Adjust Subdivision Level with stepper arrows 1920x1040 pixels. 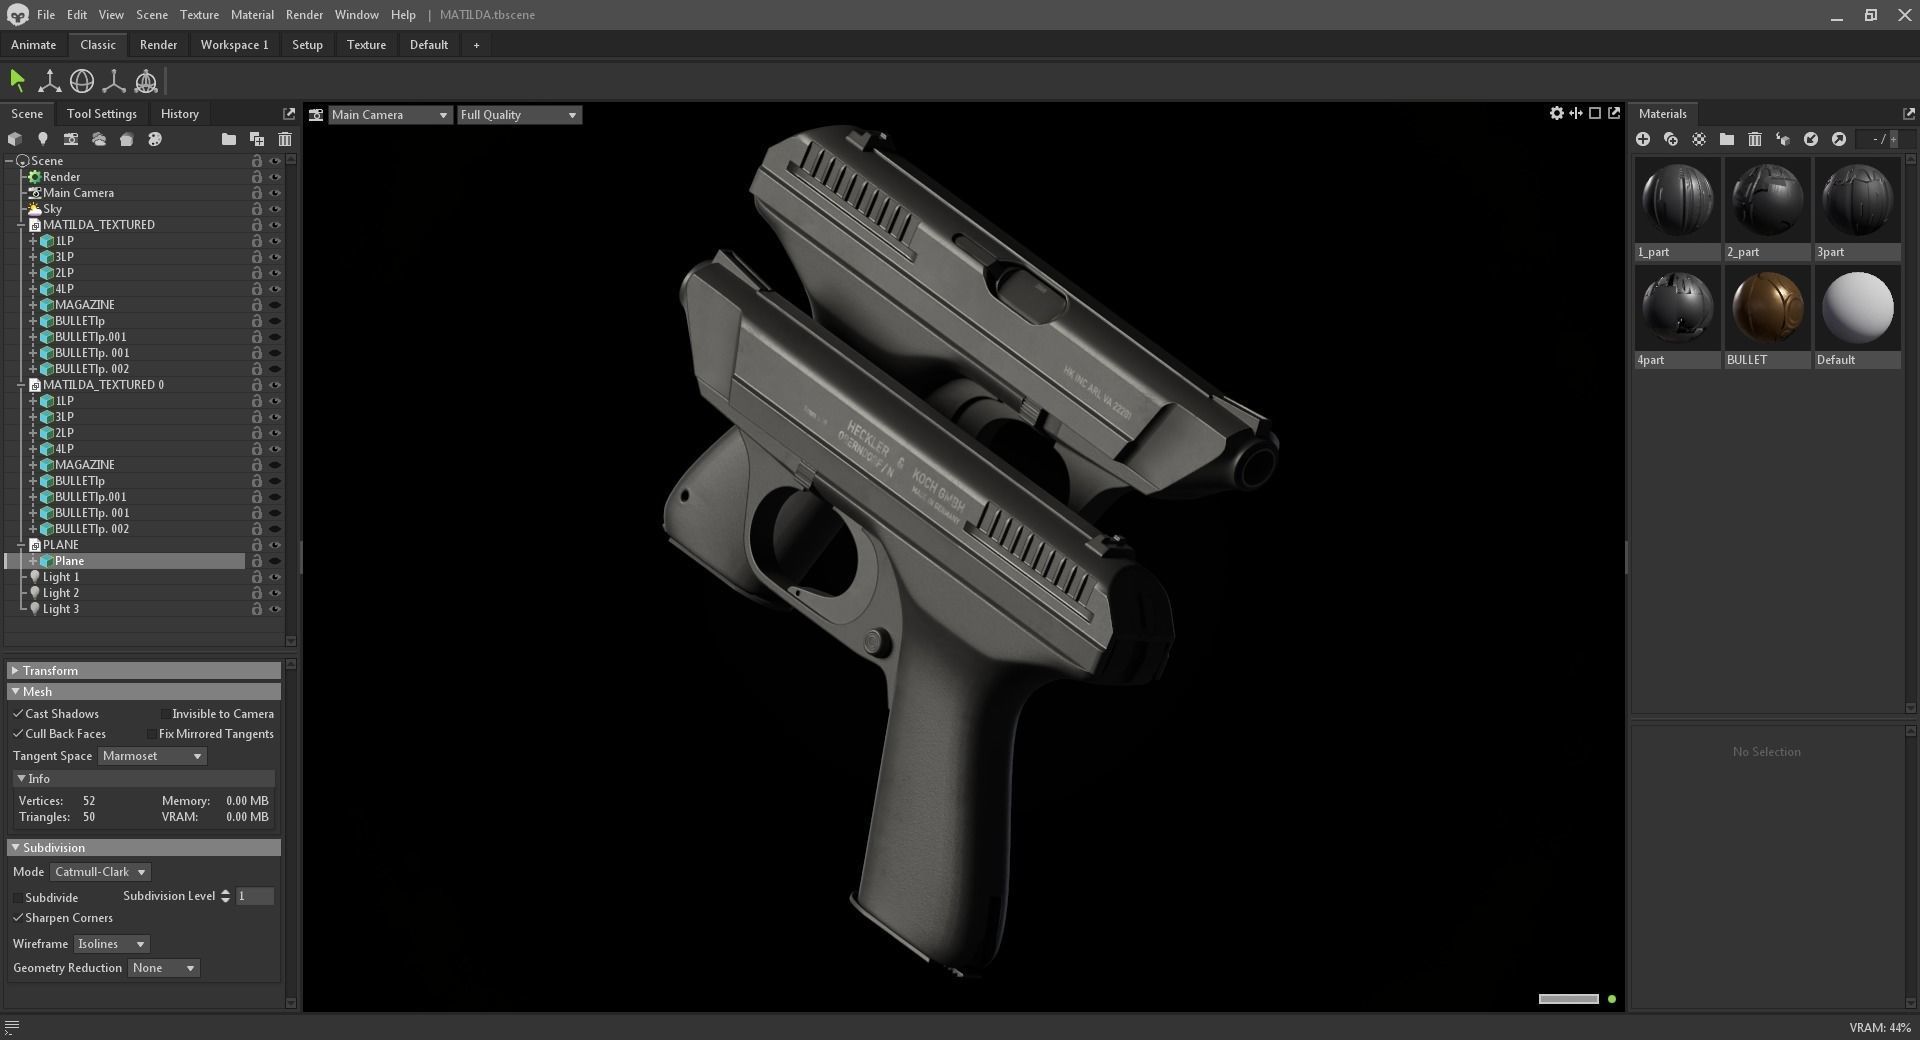(x=225, y=896)
